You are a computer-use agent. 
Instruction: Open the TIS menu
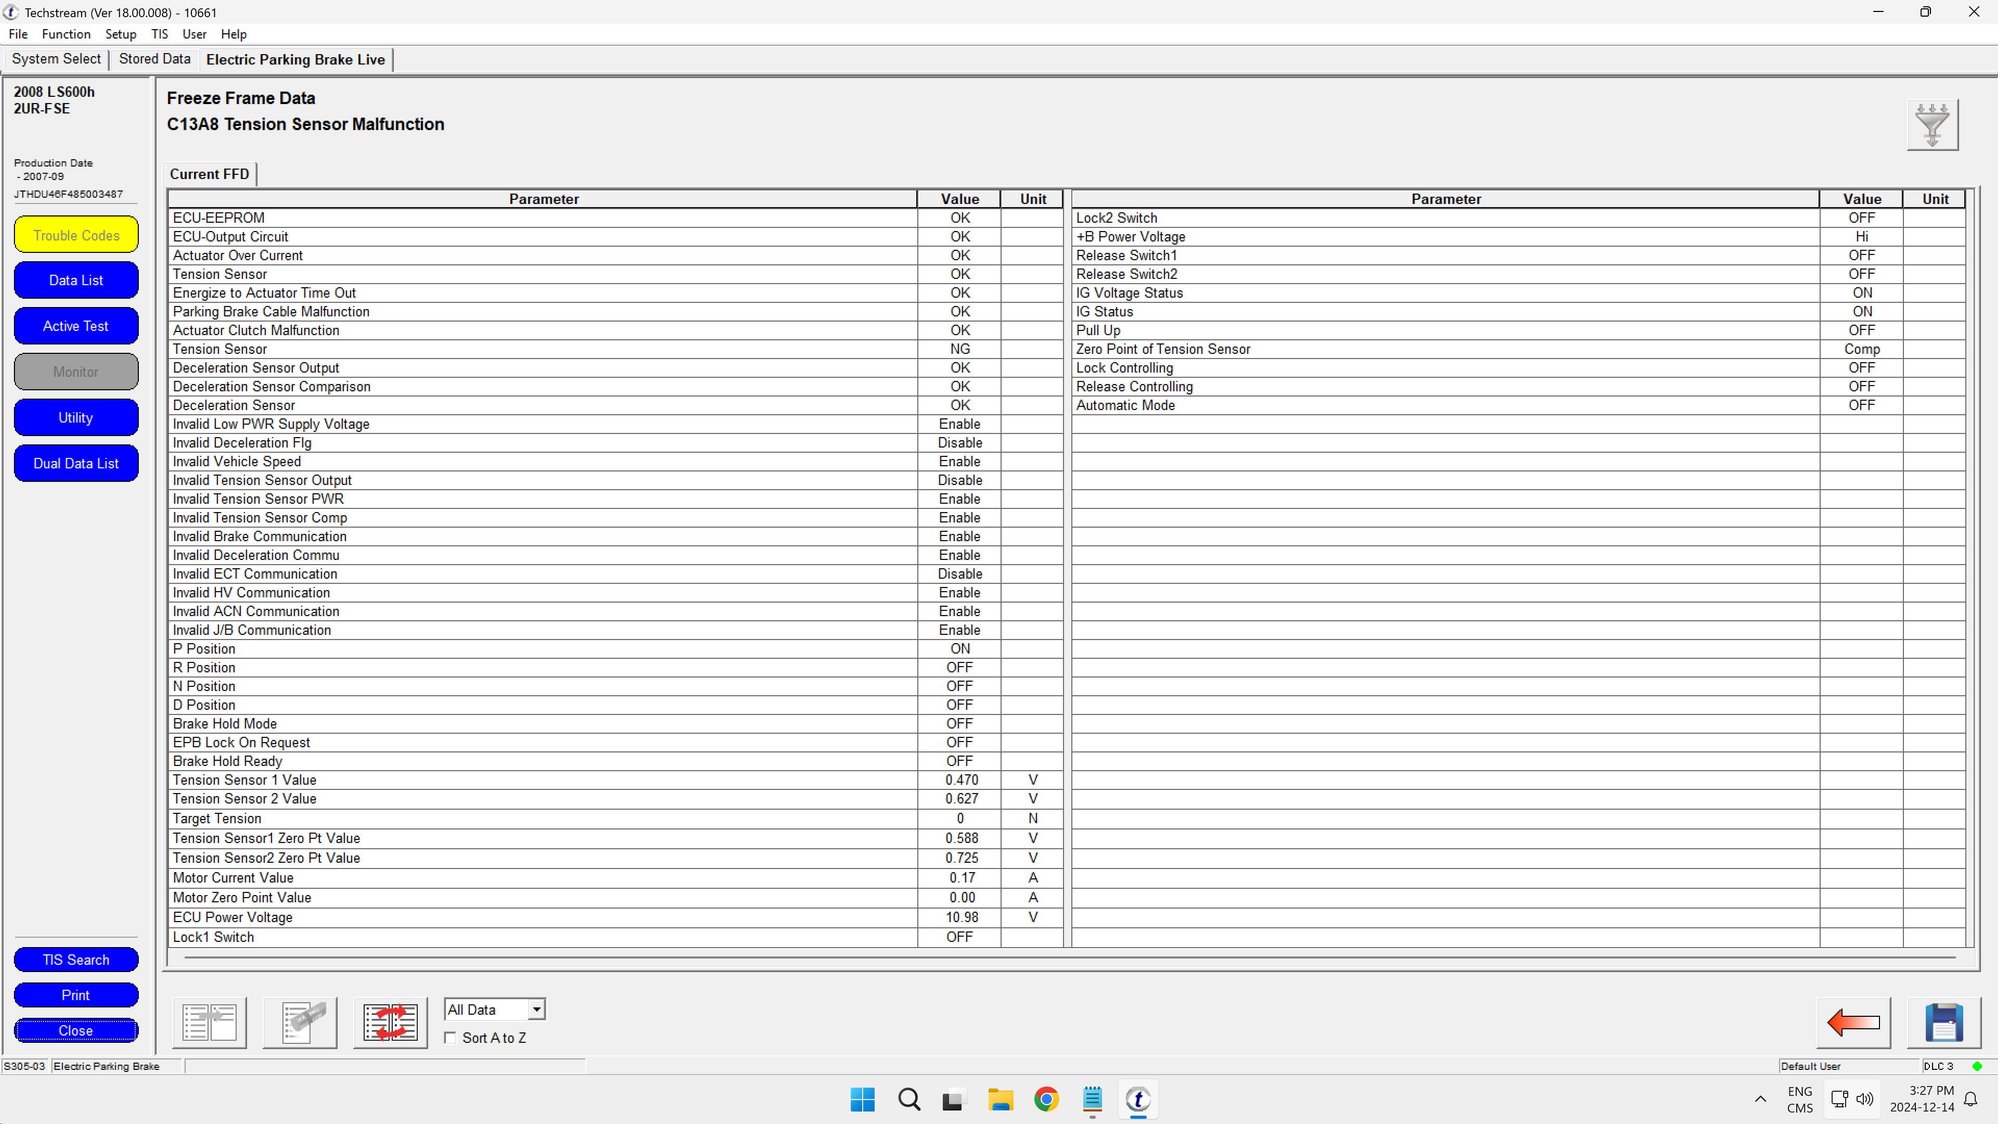[160, 34]
